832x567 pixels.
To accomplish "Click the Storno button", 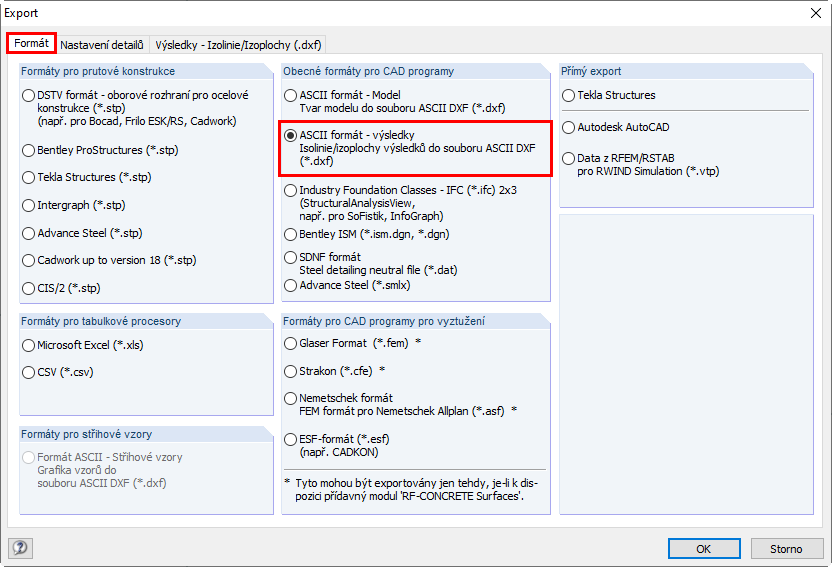I will [785, 548].
